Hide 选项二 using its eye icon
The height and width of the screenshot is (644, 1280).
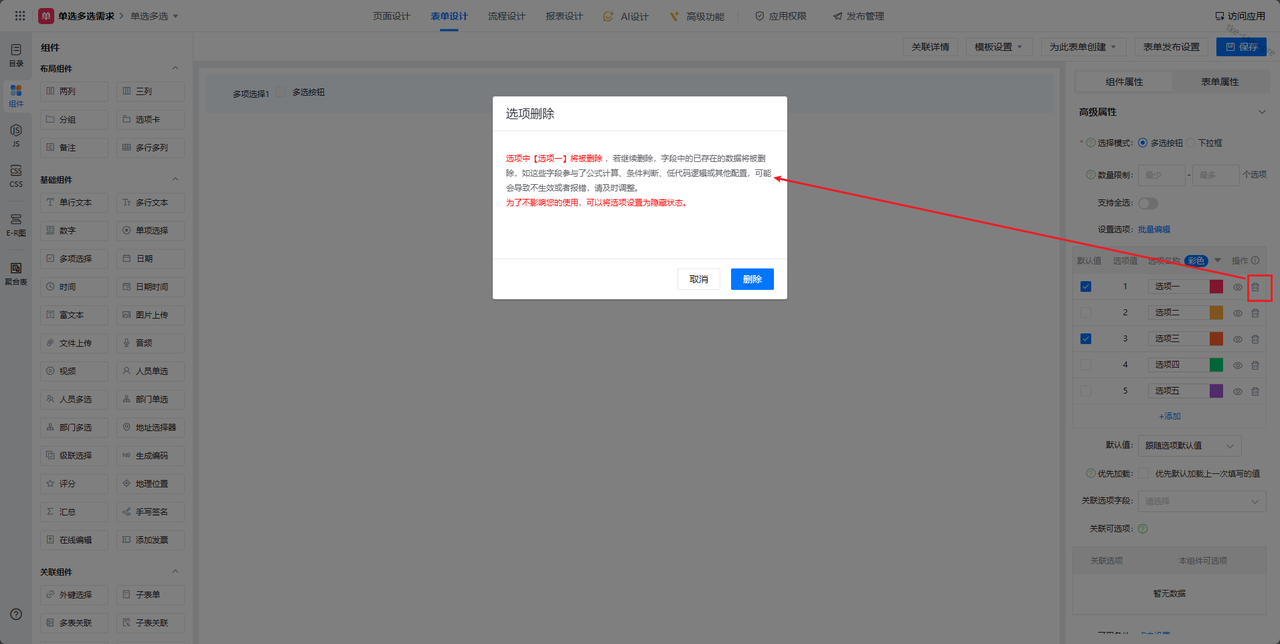click(1237, 313)
